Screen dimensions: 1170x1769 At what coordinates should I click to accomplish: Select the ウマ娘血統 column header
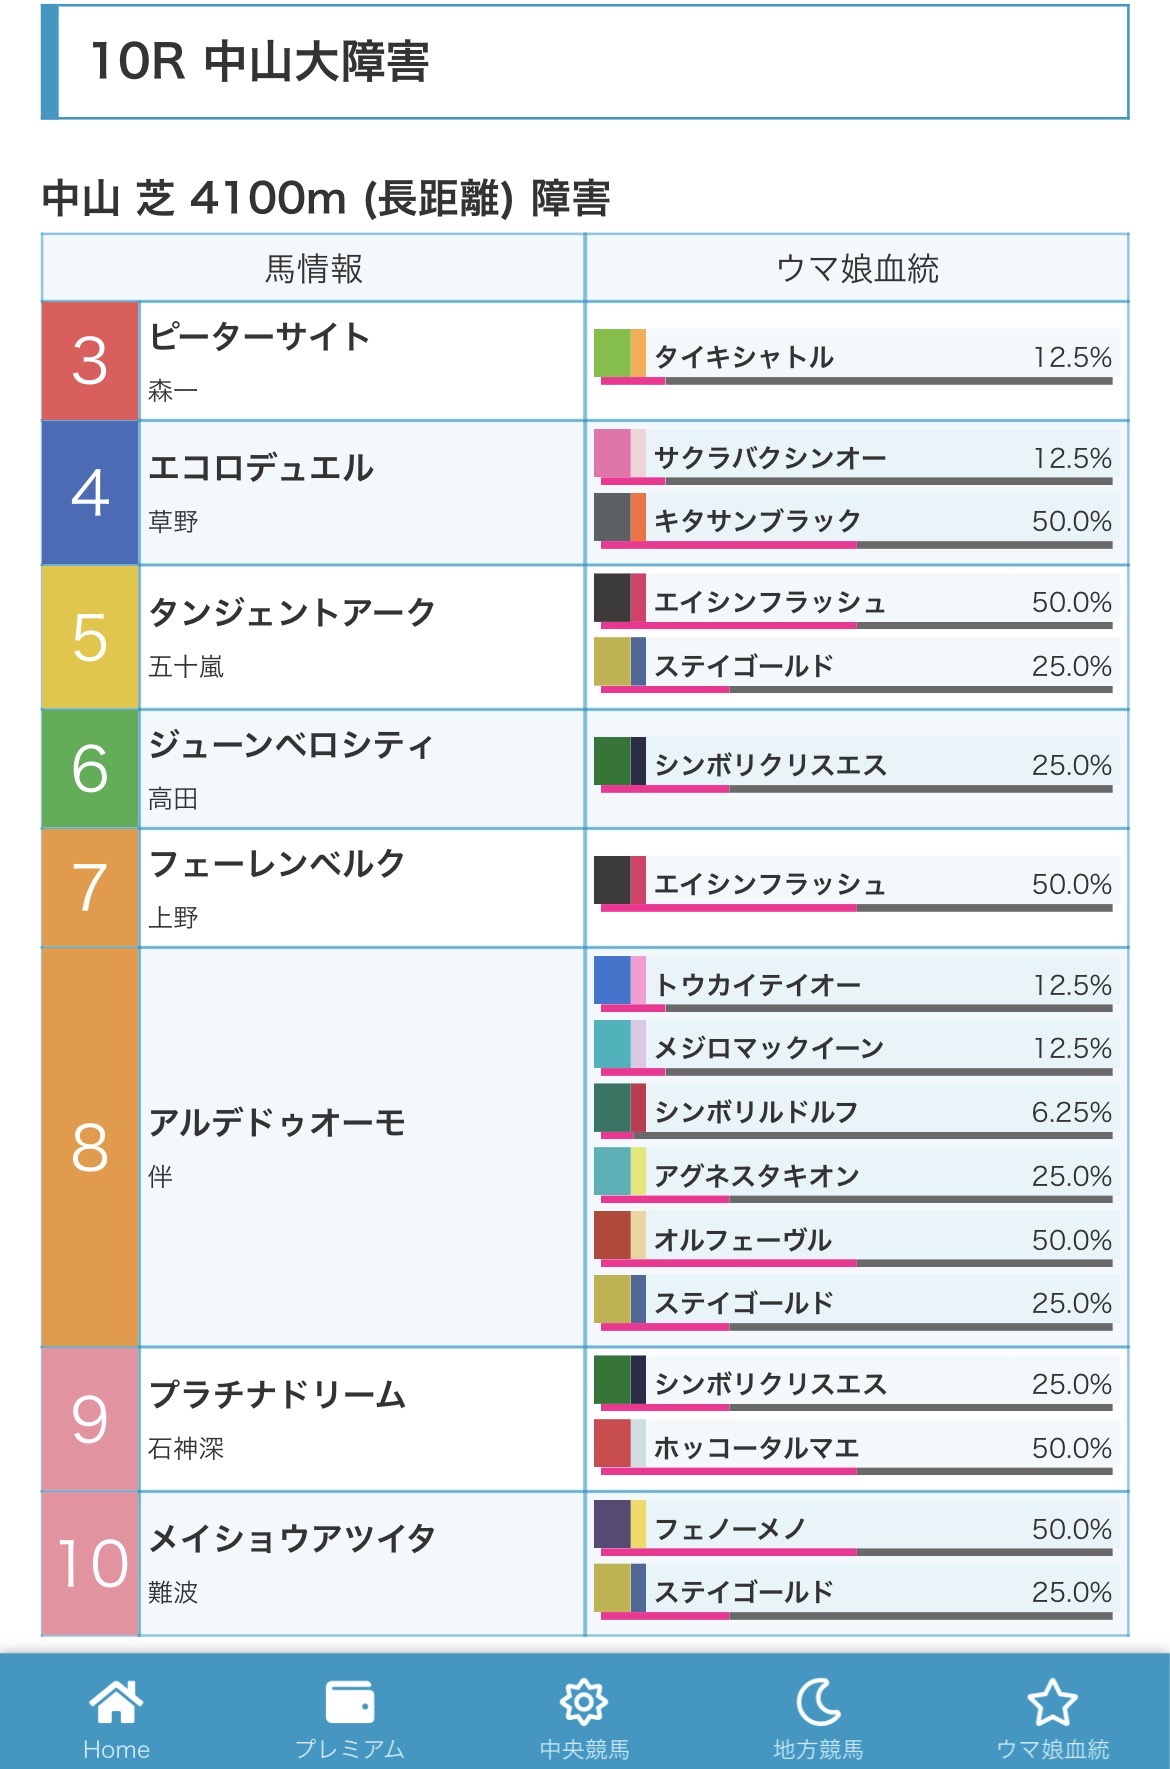click(857, 268)
